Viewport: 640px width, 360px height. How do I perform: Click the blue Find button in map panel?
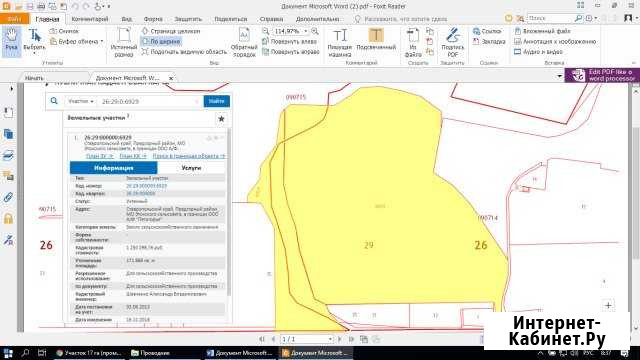pyautogui.click(x=217, y=101)
